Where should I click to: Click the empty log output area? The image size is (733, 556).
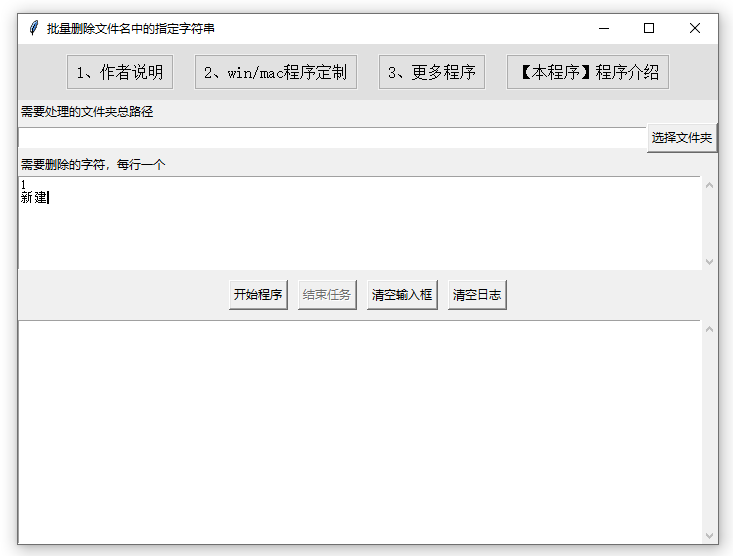click(359, 432)
